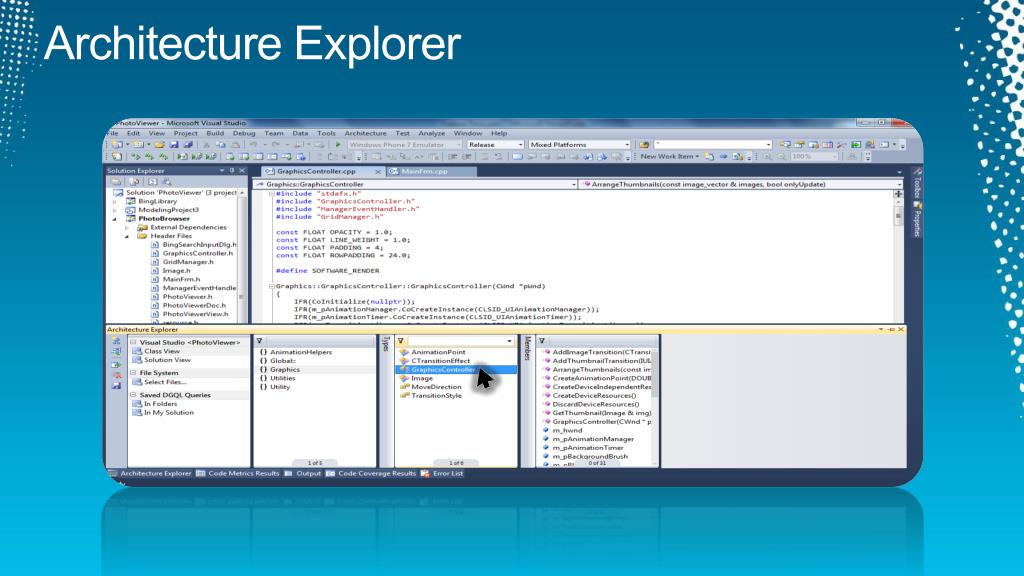Click the Zoom Out icon in toolbar
This screenshot has height=576, width=1024.
click(x=781, y=157)
